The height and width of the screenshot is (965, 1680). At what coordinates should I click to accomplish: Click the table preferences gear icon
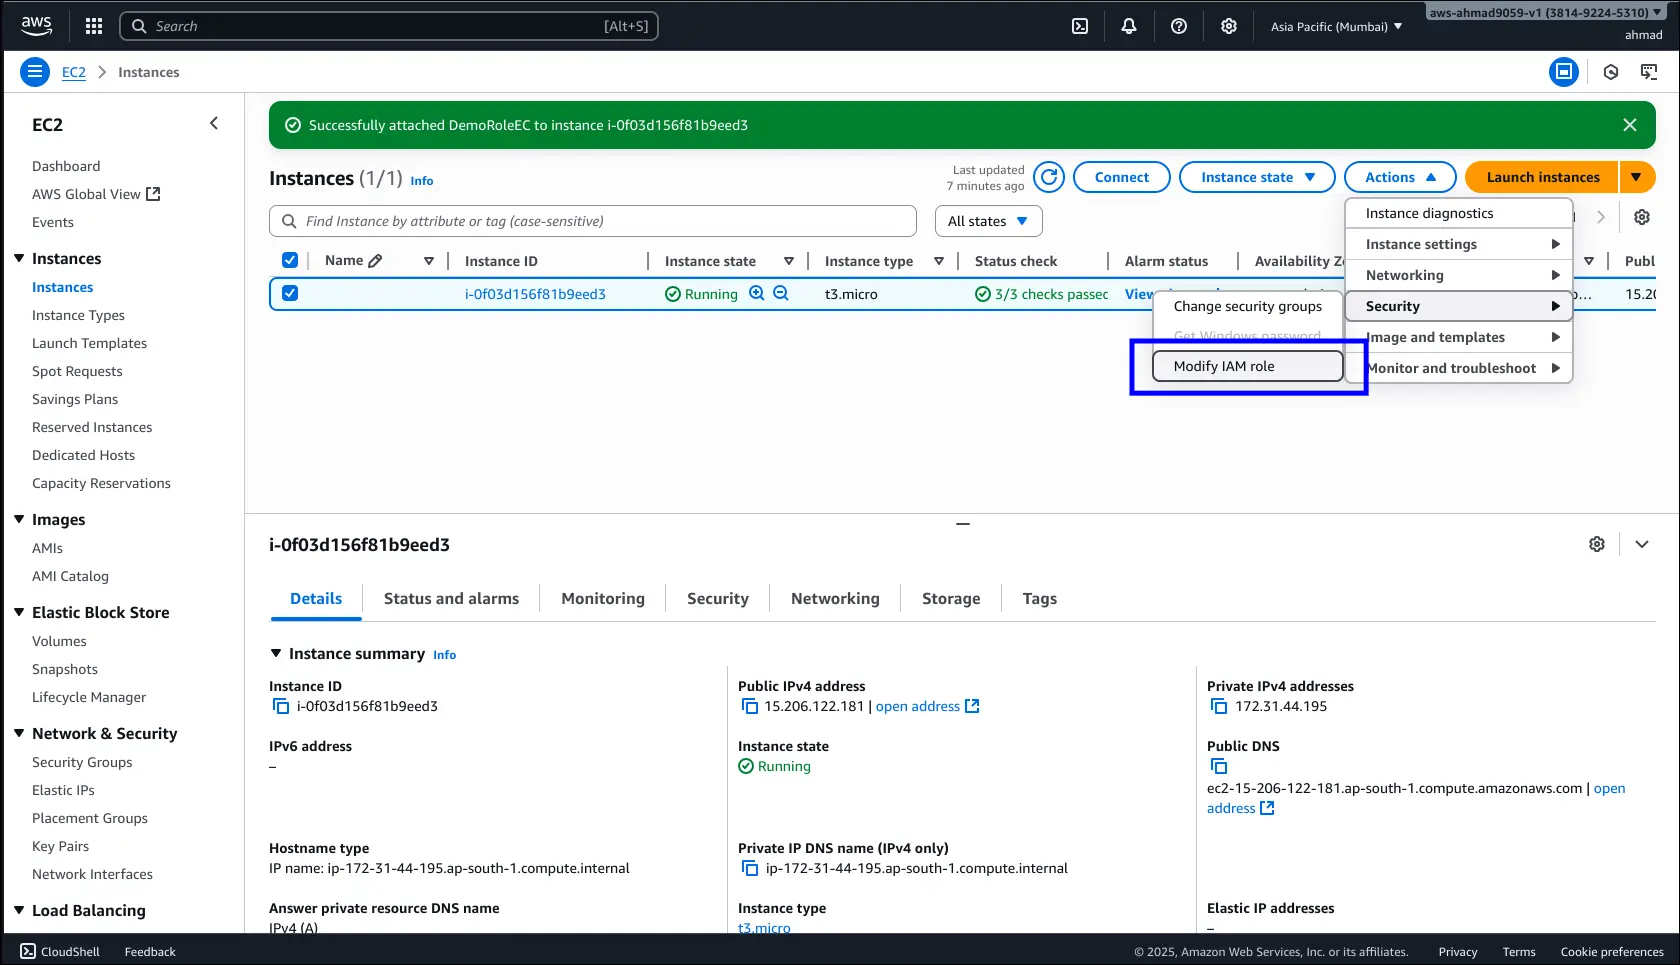click(x=1642, y=217)
